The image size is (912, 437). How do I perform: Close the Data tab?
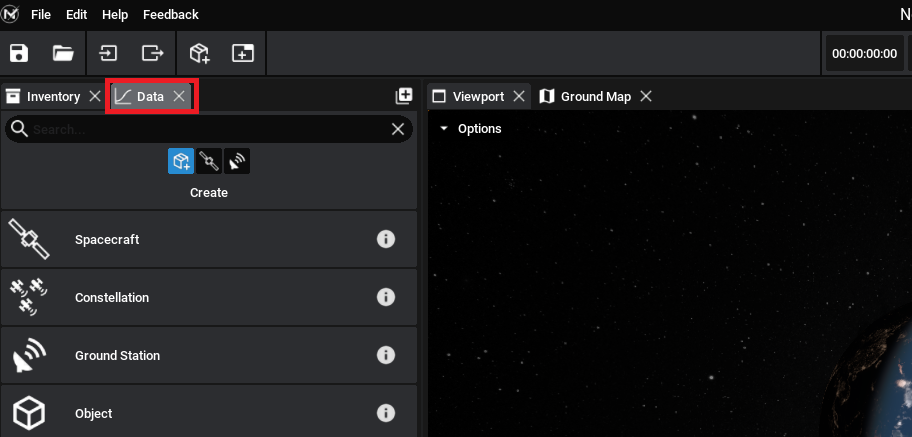tap(179, 97)
